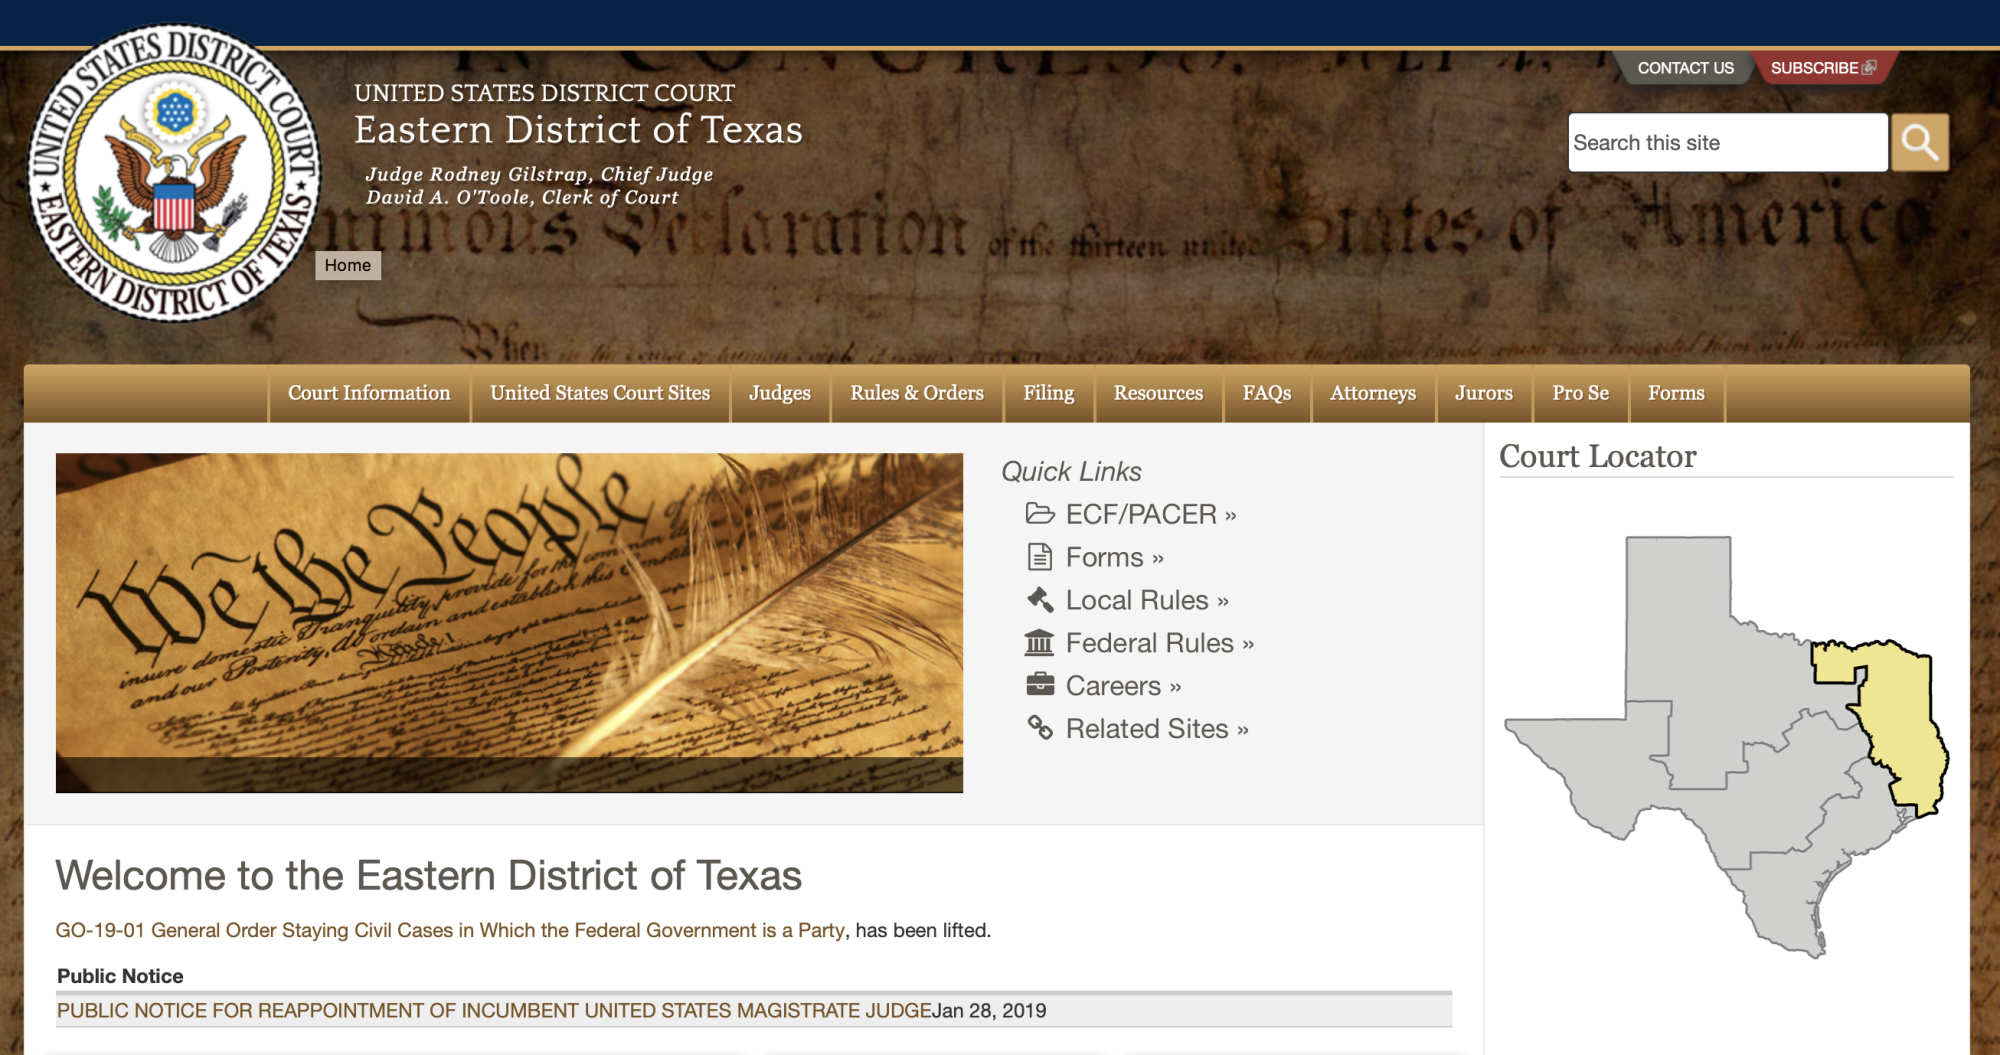This screenshot has height=1055, width=2000.
Task: Click the We the People banner image
Action: pyautogui.click(x=509, y=623)
